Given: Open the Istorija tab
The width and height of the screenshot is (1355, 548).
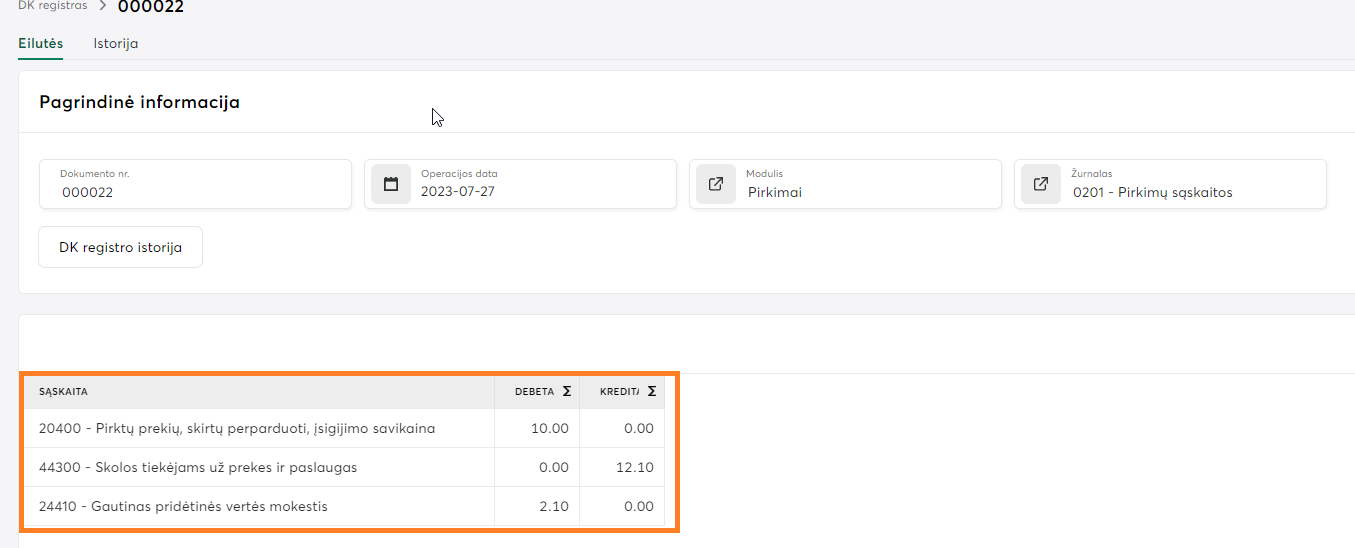Looking at the screenshot, I should point(116,44).
